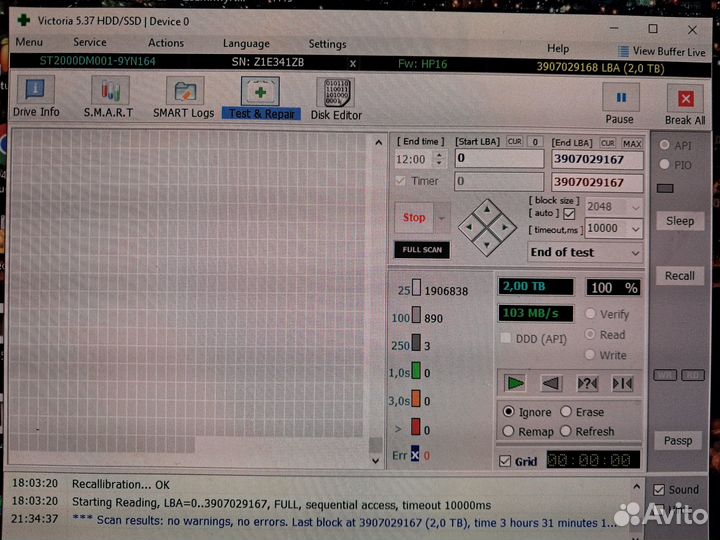Open the timeout ms dropdown

point(634,228)
